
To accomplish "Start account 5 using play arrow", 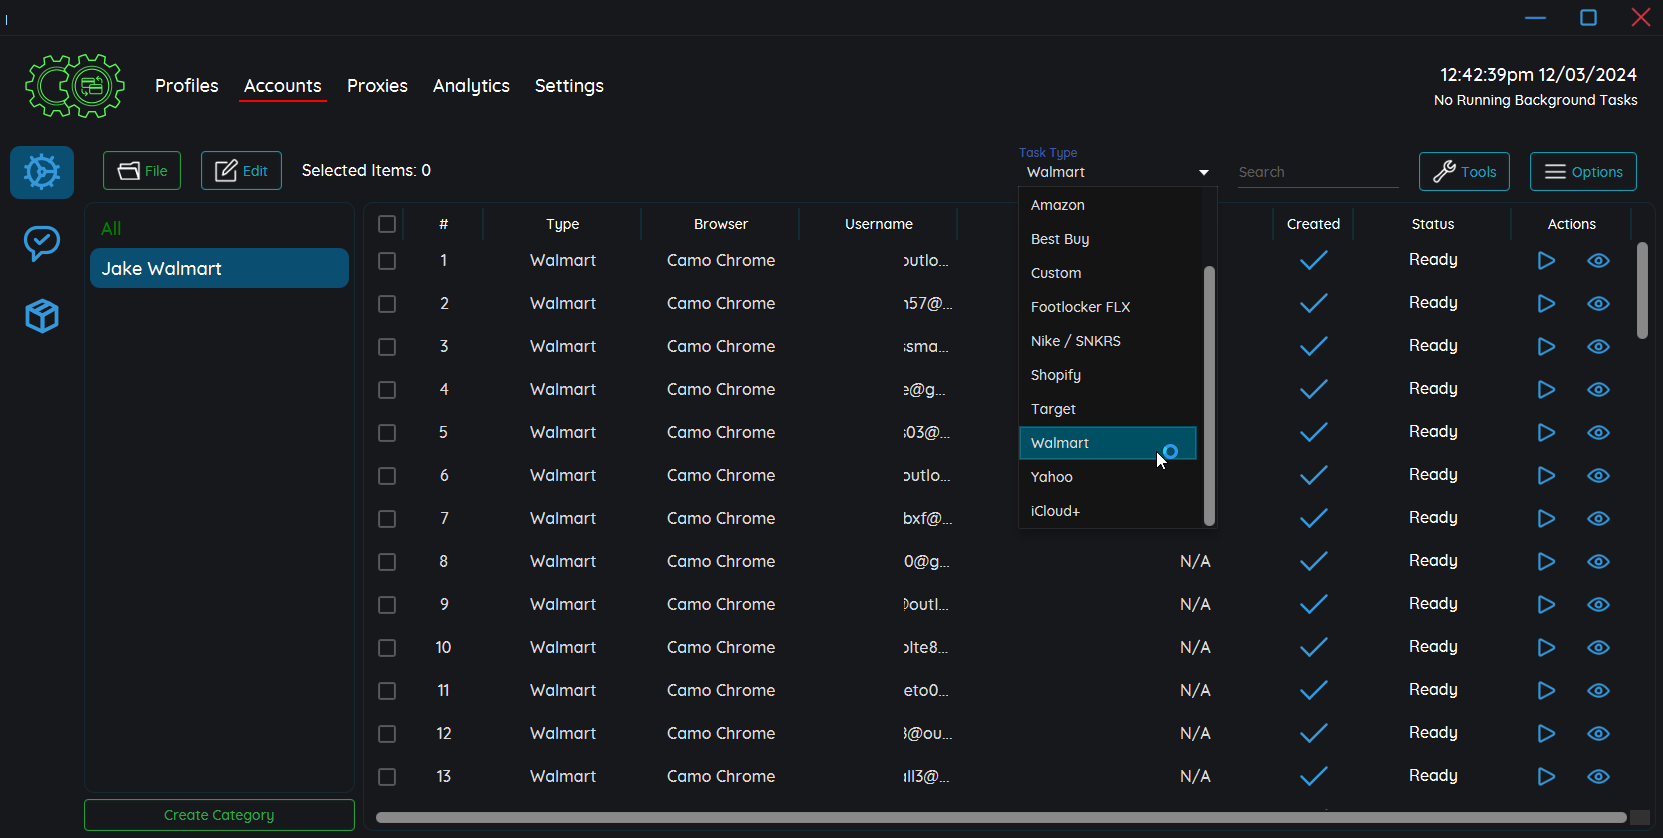I will 1545,433.
